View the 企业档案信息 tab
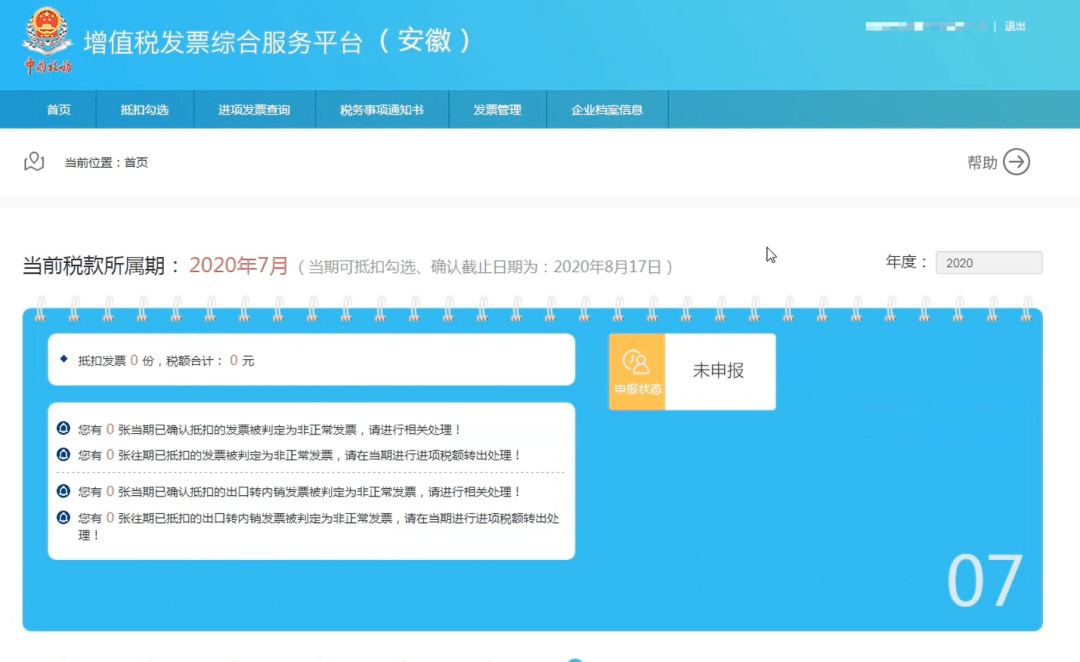Viewport: 1080px width, 662px height. [606, 110]
